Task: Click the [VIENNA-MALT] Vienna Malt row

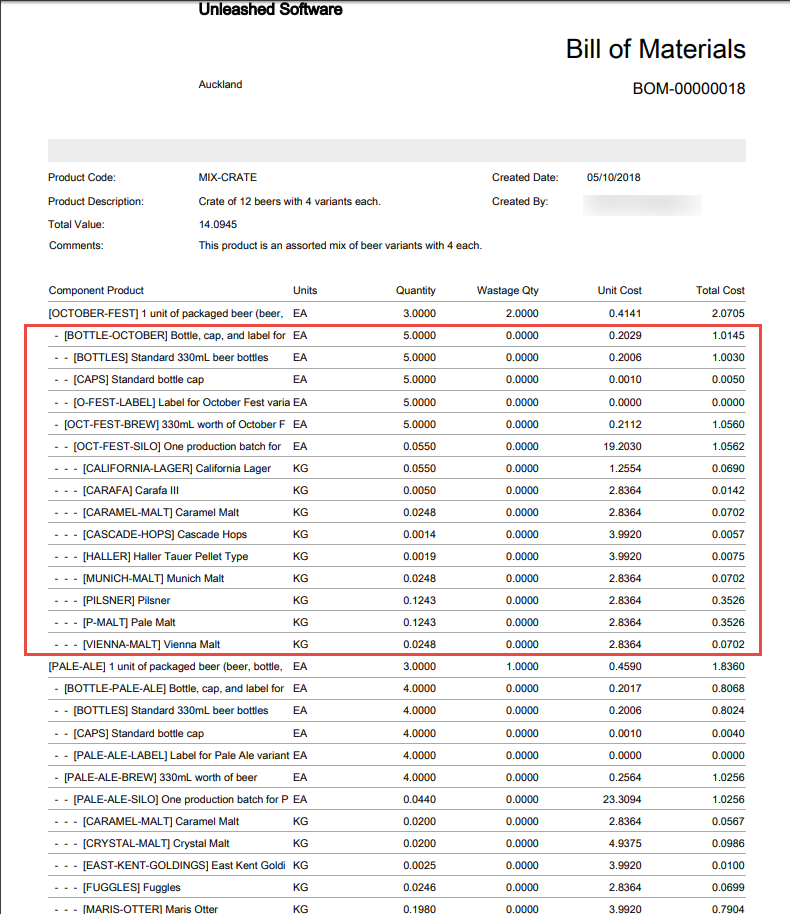Action: tap(396, 645)
